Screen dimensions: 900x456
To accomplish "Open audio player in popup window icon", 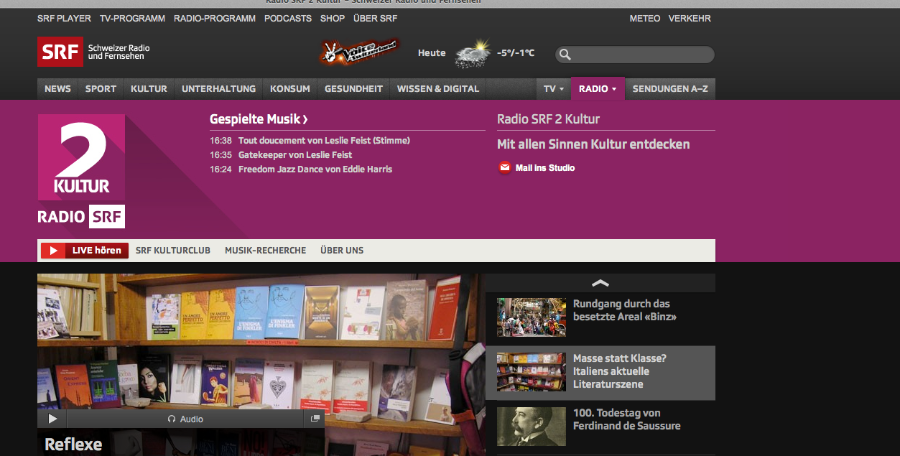I will [315, 419].
